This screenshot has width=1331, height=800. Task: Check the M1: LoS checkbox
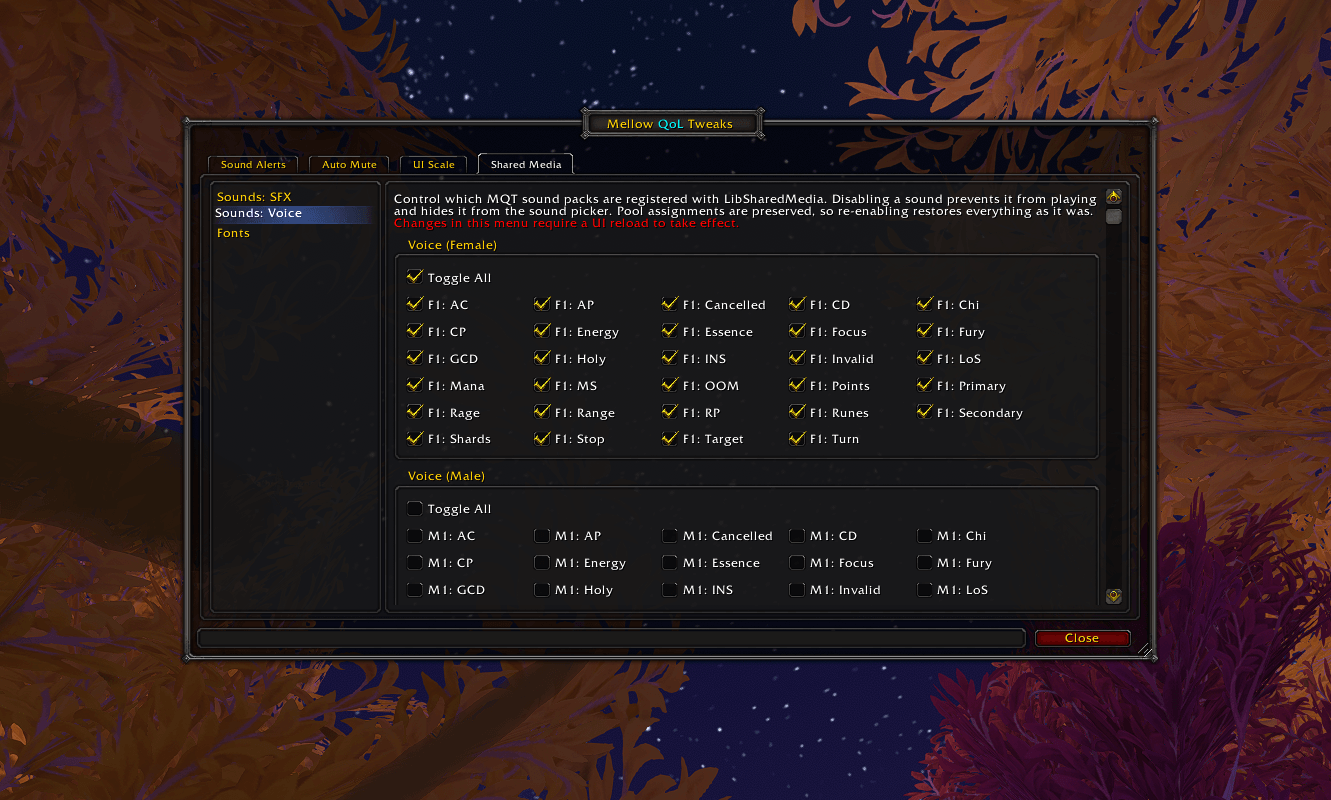(925, 589)
